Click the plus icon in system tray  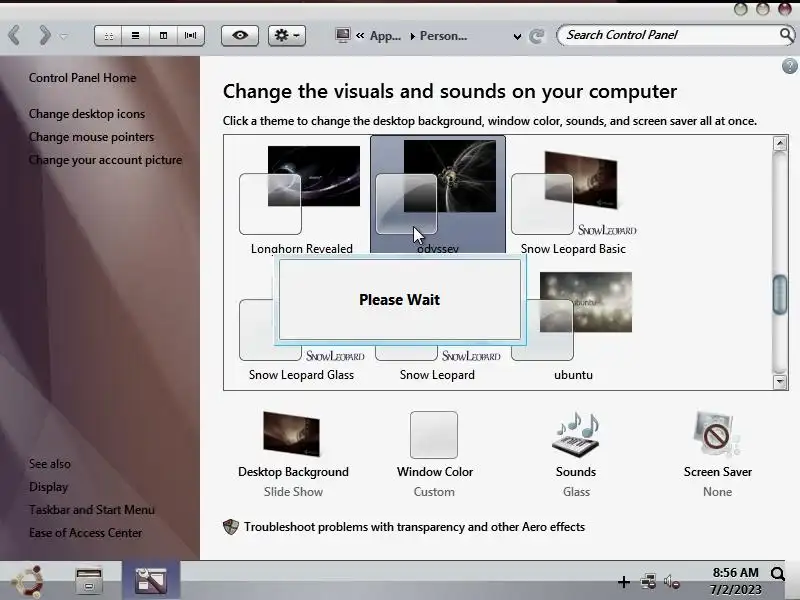(x=623, y=582)
